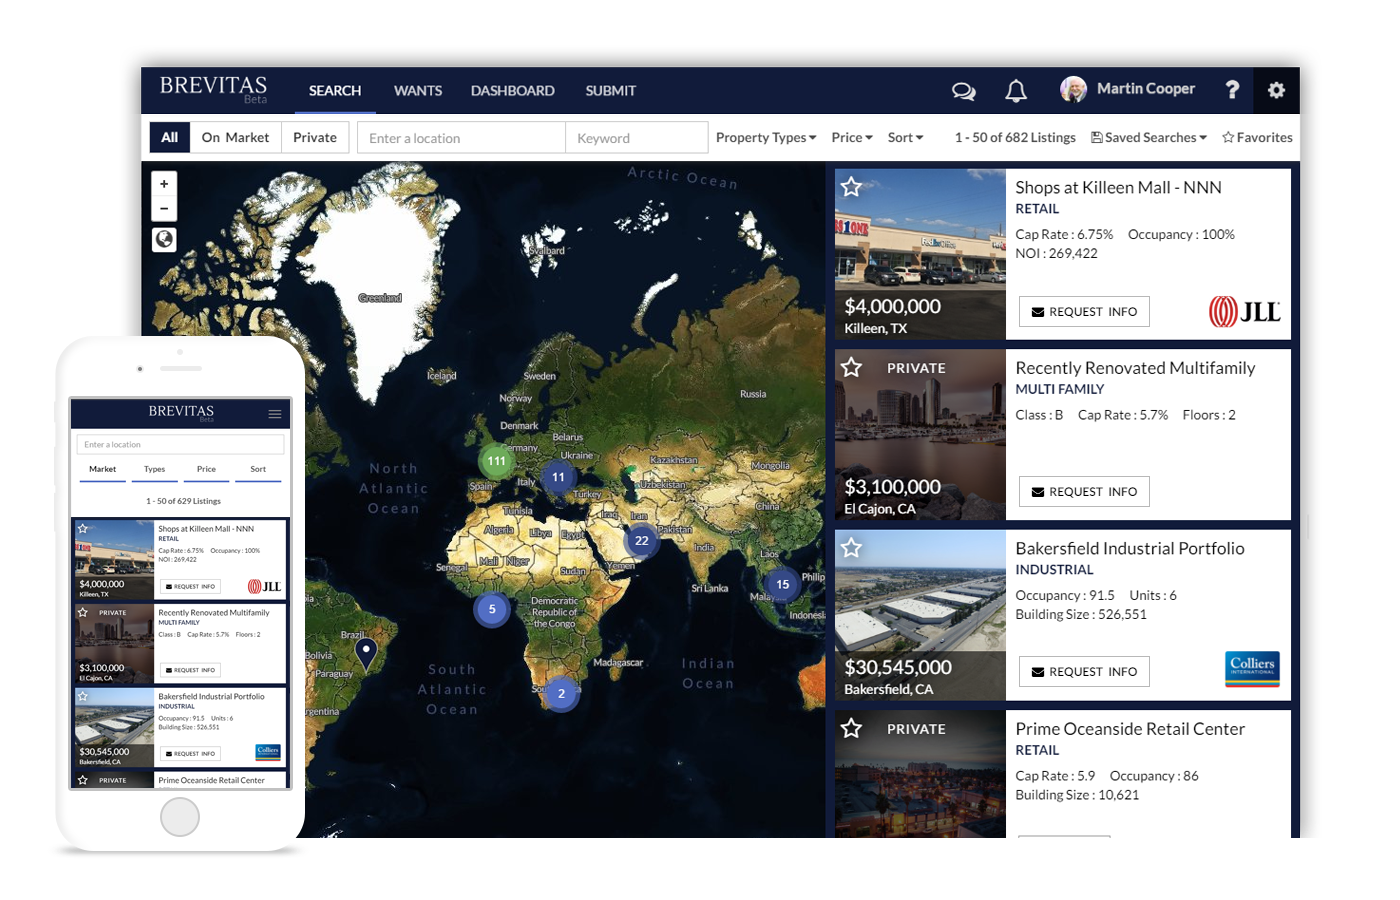The image size is (1400, 900).
Task: Open Prime Oceanside Retail Center title
Action: point(1130,729)
